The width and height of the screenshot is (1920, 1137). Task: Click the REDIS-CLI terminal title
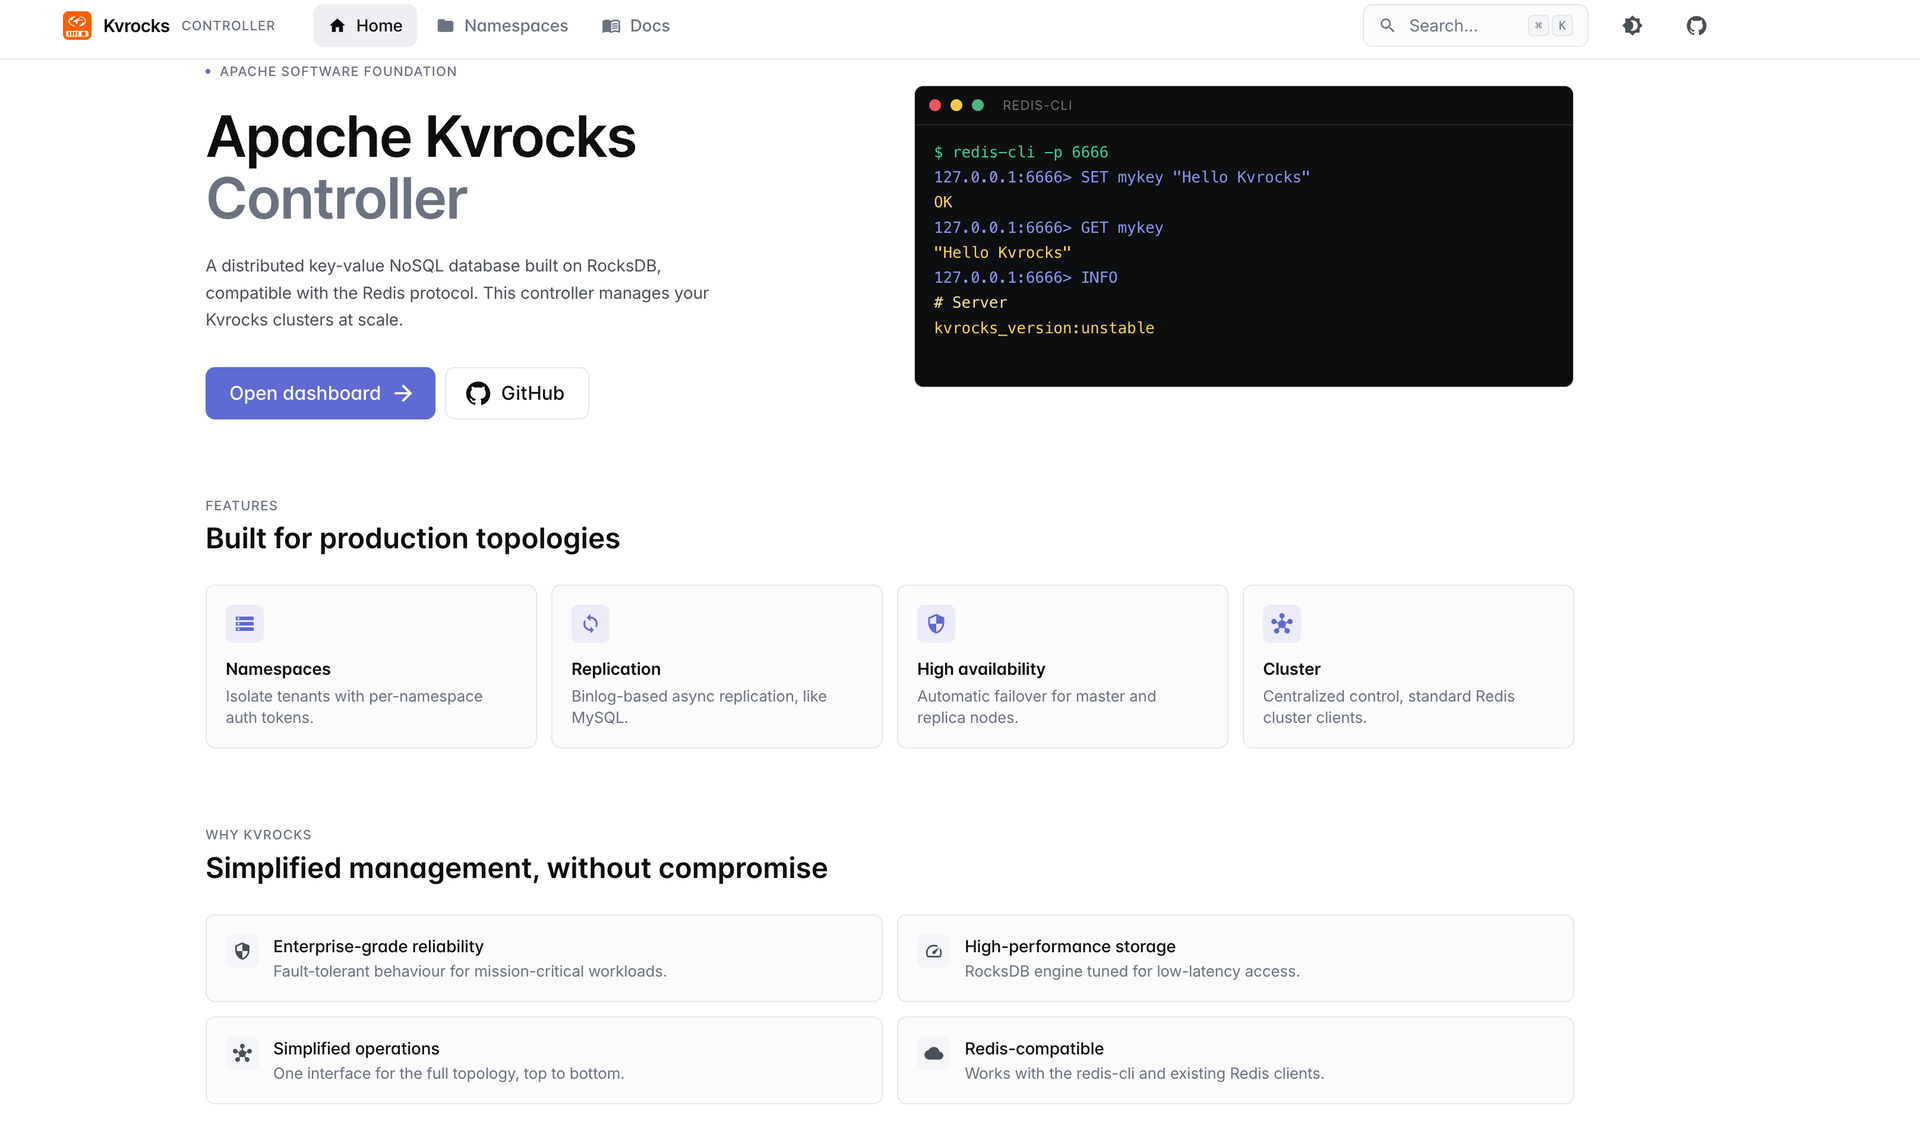[1037, 105]
